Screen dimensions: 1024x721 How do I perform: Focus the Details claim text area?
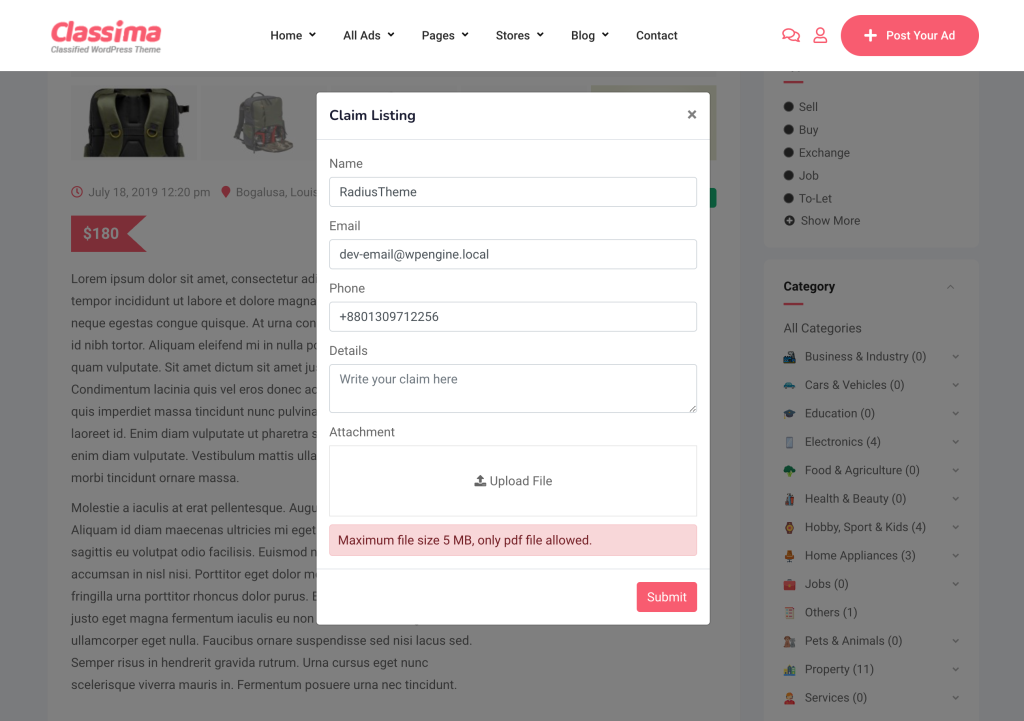(x=513, y=389)
